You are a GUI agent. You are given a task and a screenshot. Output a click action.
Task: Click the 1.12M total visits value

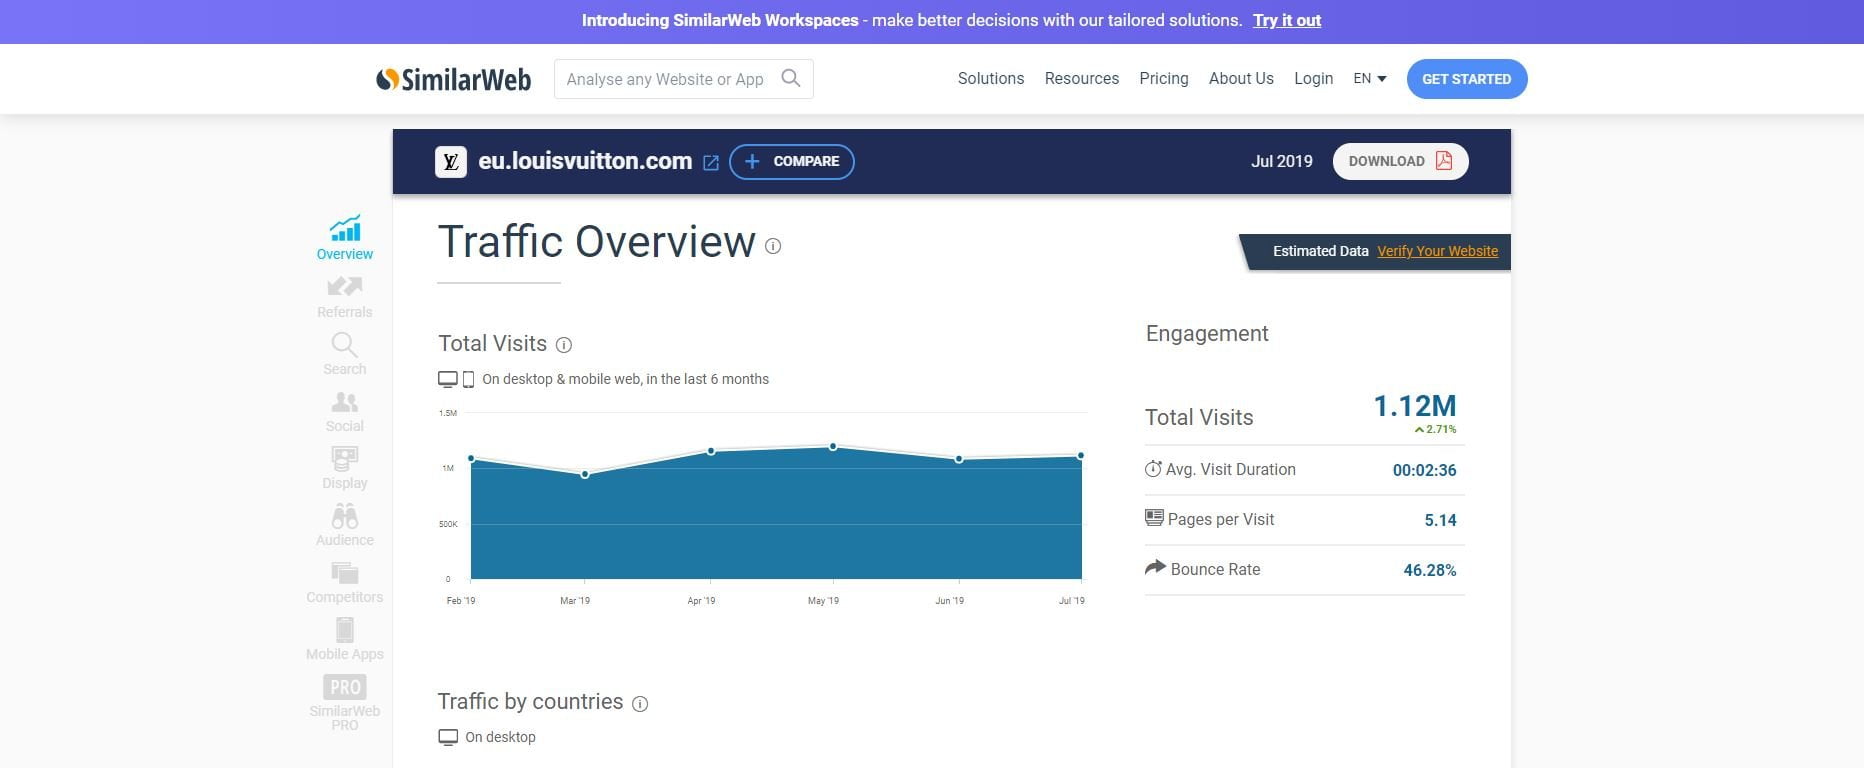point(1414,406)
